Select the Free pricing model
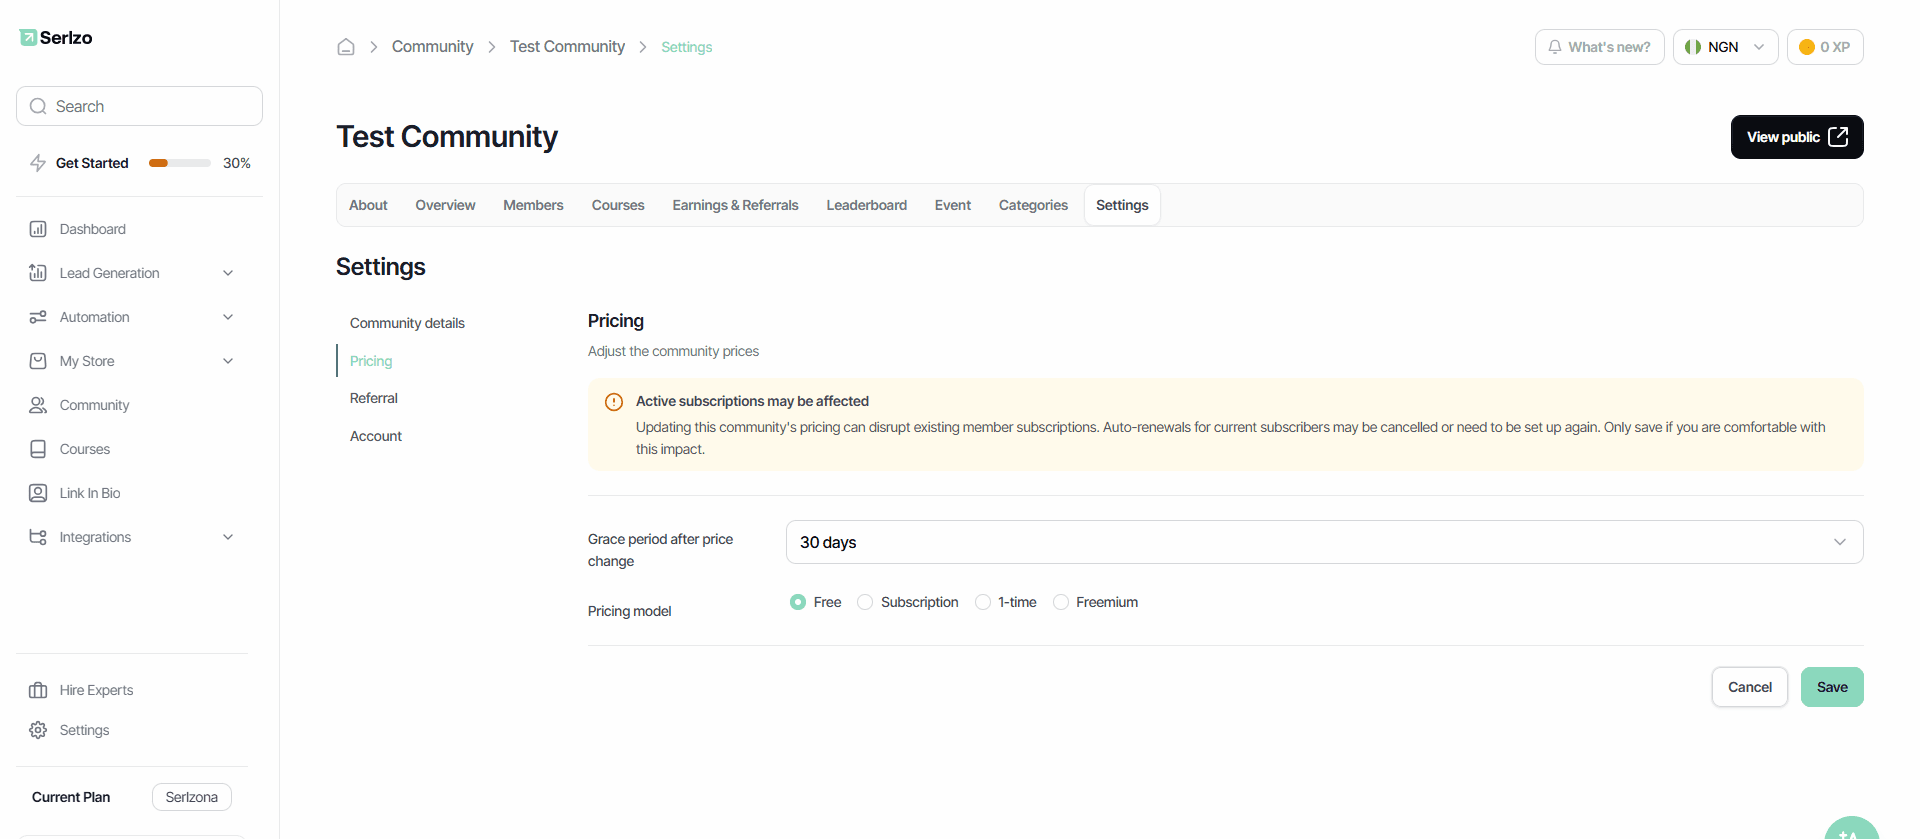1920x839 pixels. coord(798,602)
